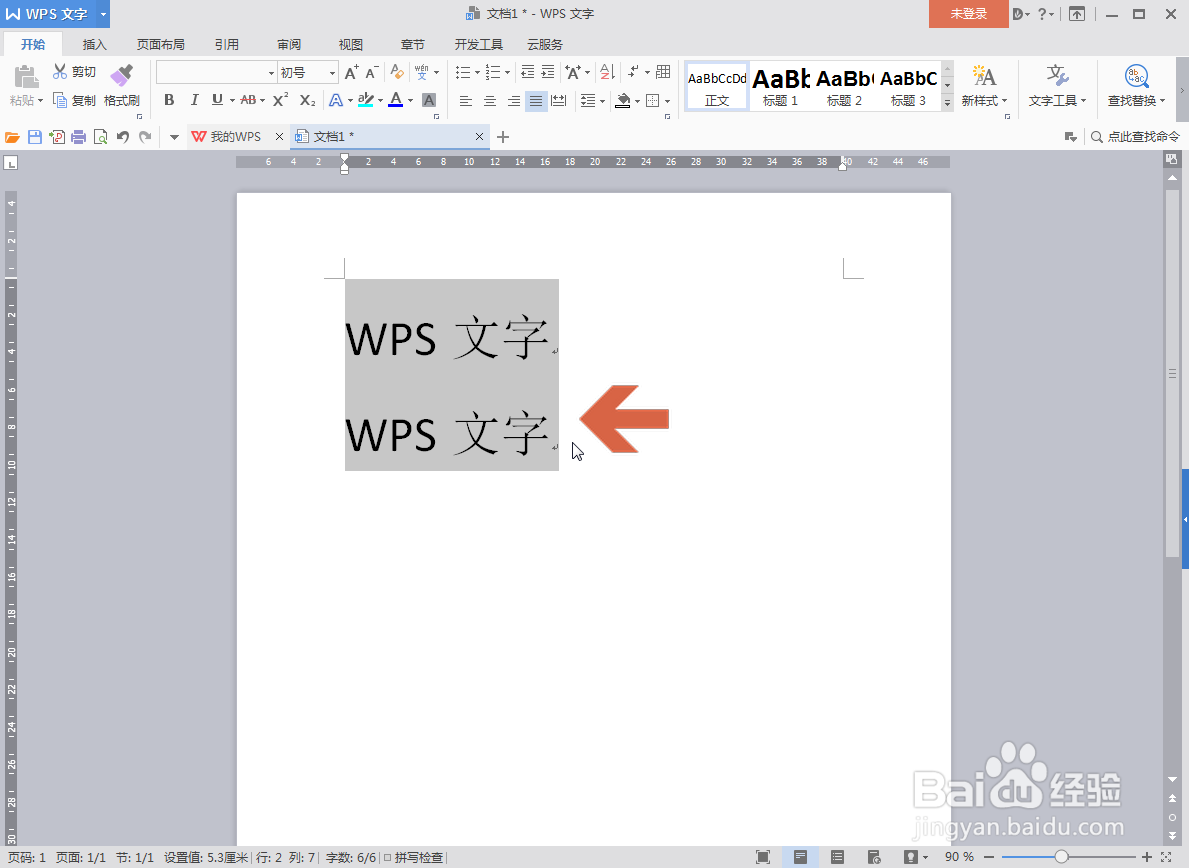Apply the 标题 2 heading style
Viewport: 1189px width, 868px height.
pyautogui.click(x=844, y=86)
